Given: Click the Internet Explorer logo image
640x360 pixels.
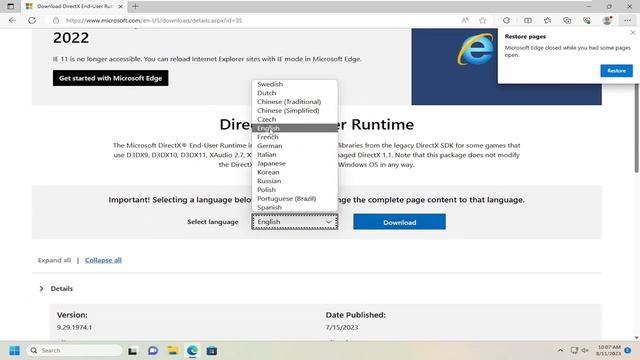Looking at the screenshot, I should [x=476, y=49].
